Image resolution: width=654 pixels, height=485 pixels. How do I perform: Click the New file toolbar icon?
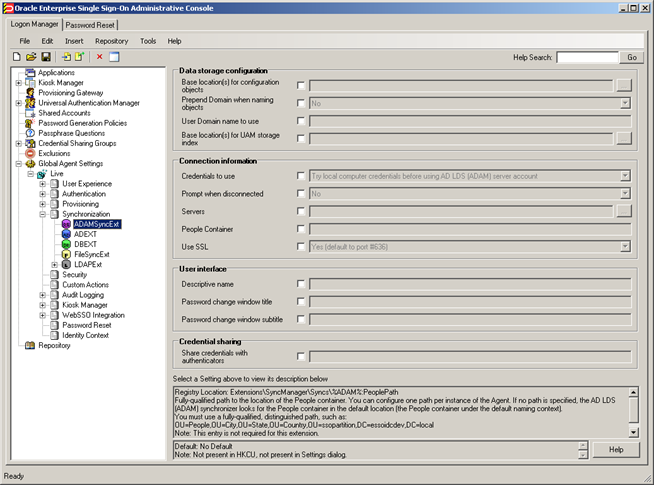(x=17, y=57)
